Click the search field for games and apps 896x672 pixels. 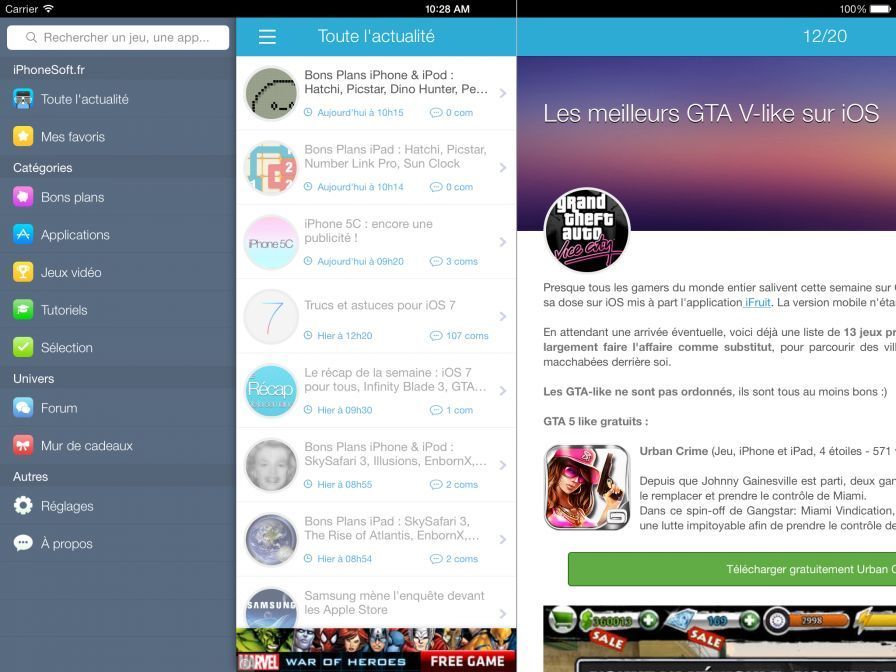tap(118, 37)
